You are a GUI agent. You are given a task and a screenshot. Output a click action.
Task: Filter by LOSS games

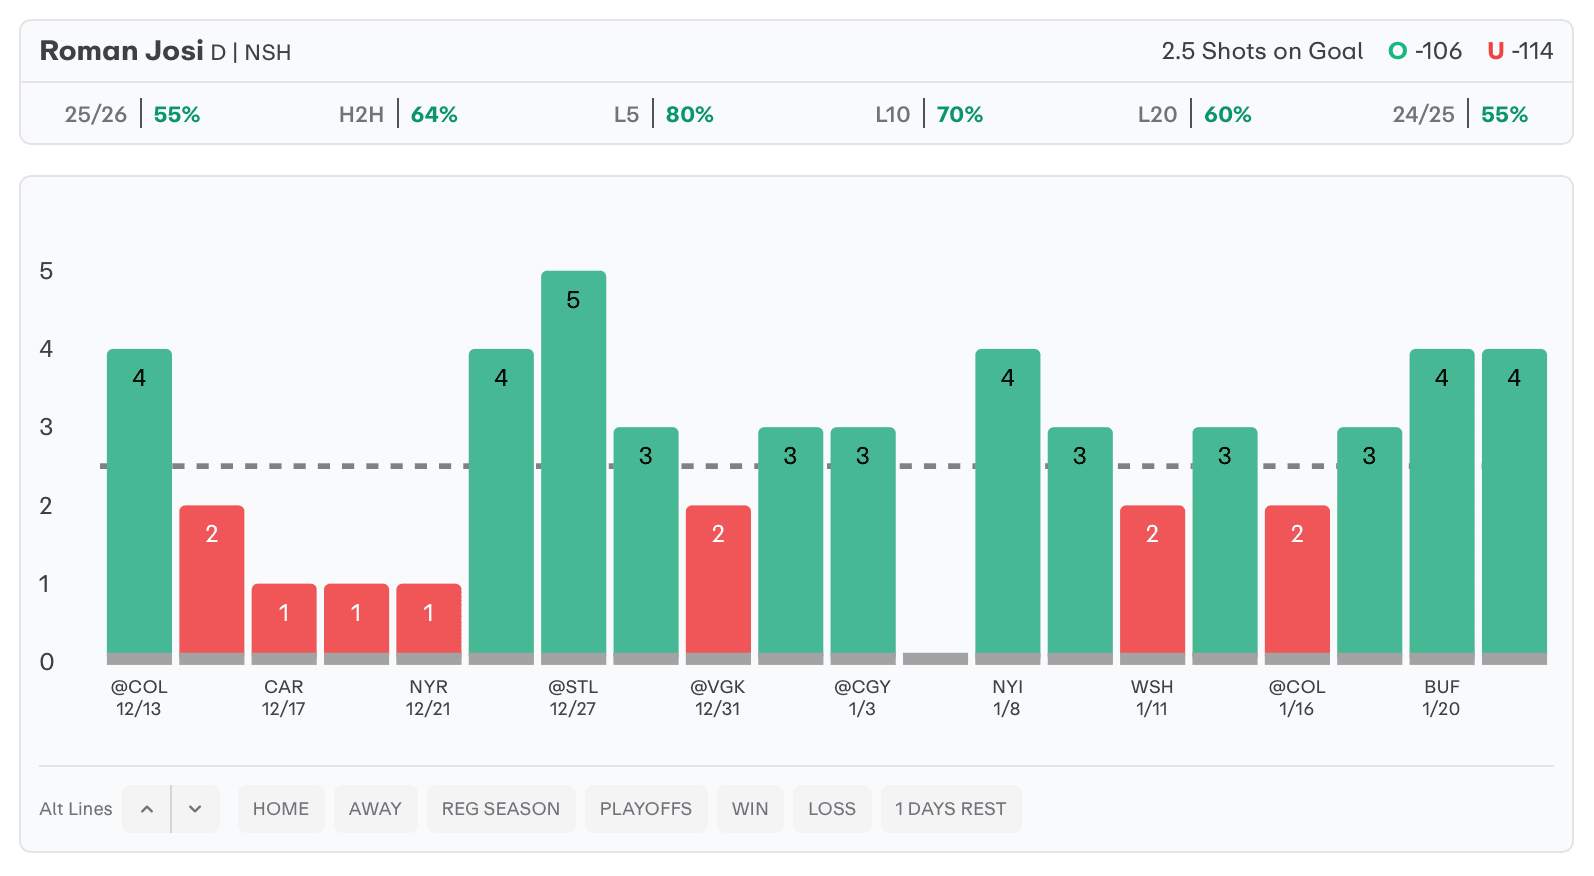click(x=832, y=809)
